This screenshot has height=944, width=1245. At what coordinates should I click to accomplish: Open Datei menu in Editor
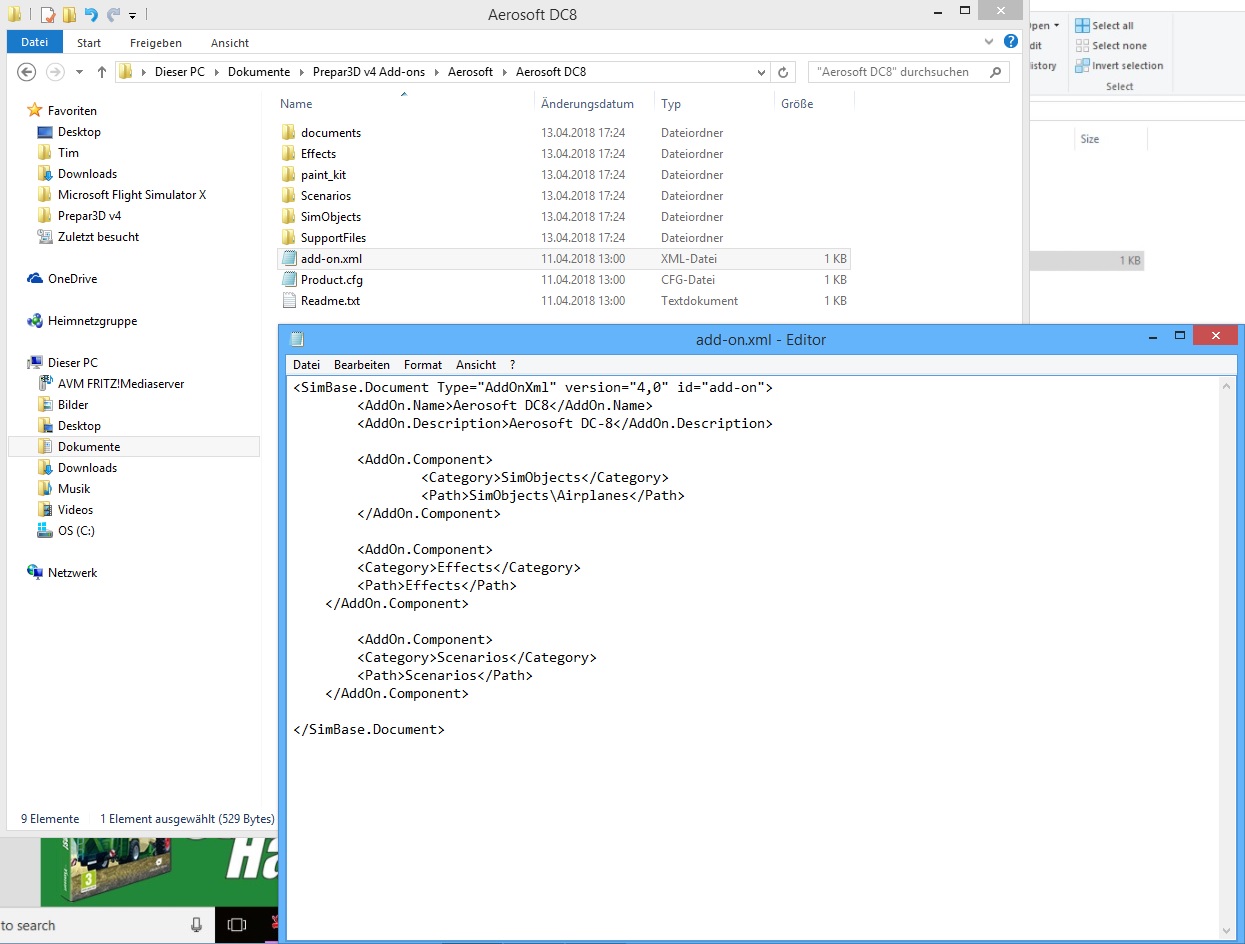click(307, 365)
